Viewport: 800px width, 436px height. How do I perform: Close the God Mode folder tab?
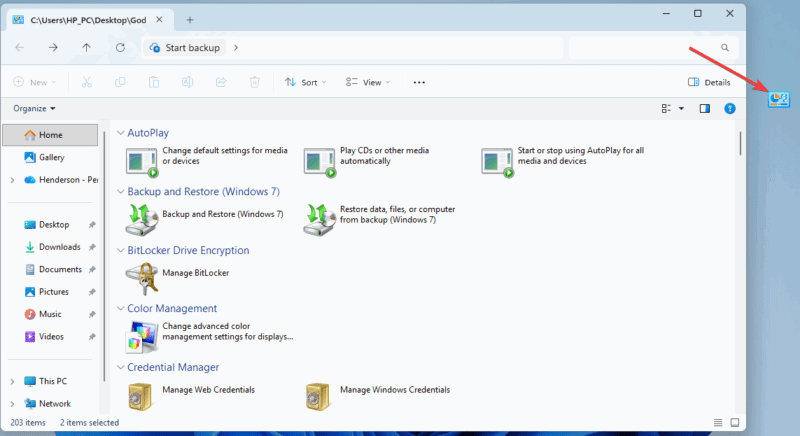159,20
